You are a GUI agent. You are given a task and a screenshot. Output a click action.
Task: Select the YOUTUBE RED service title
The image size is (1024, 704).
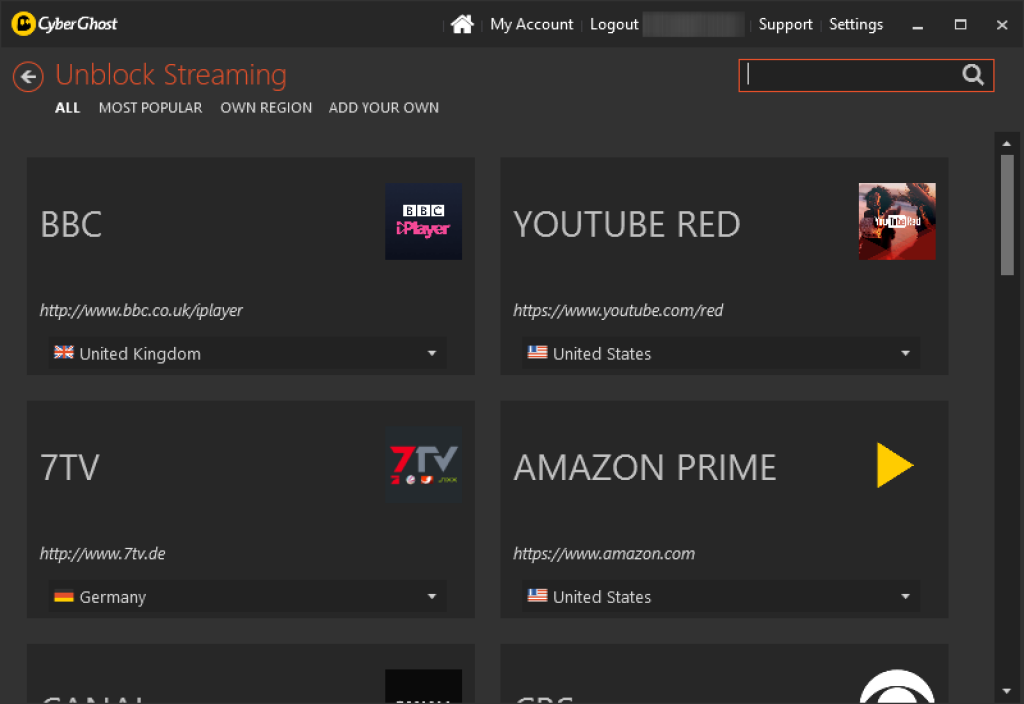[x=627, y=225]
